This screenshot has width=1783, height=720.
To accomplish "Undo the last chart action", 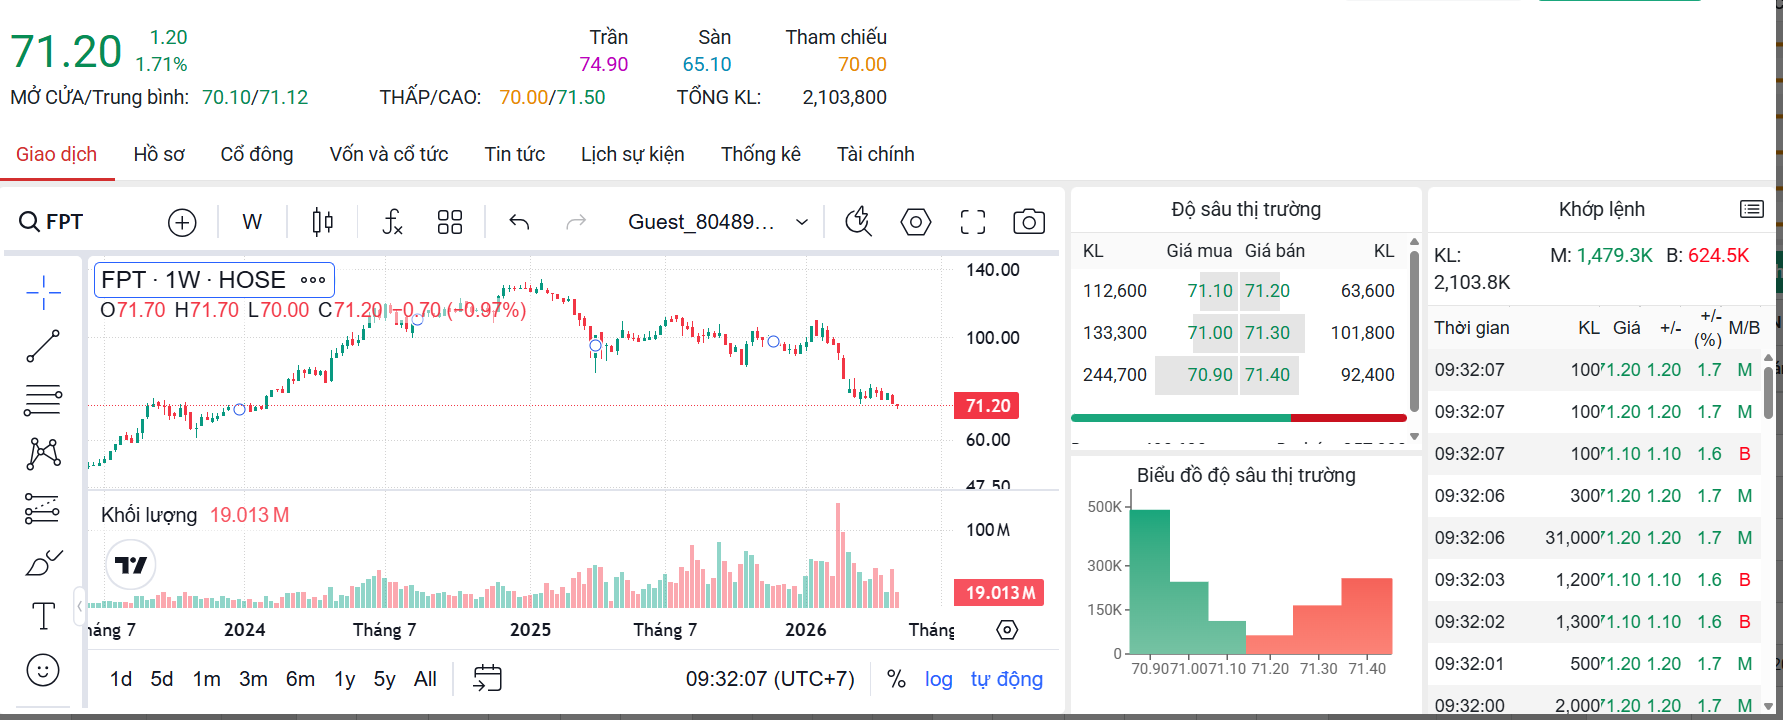I will [x=519, y=222].
